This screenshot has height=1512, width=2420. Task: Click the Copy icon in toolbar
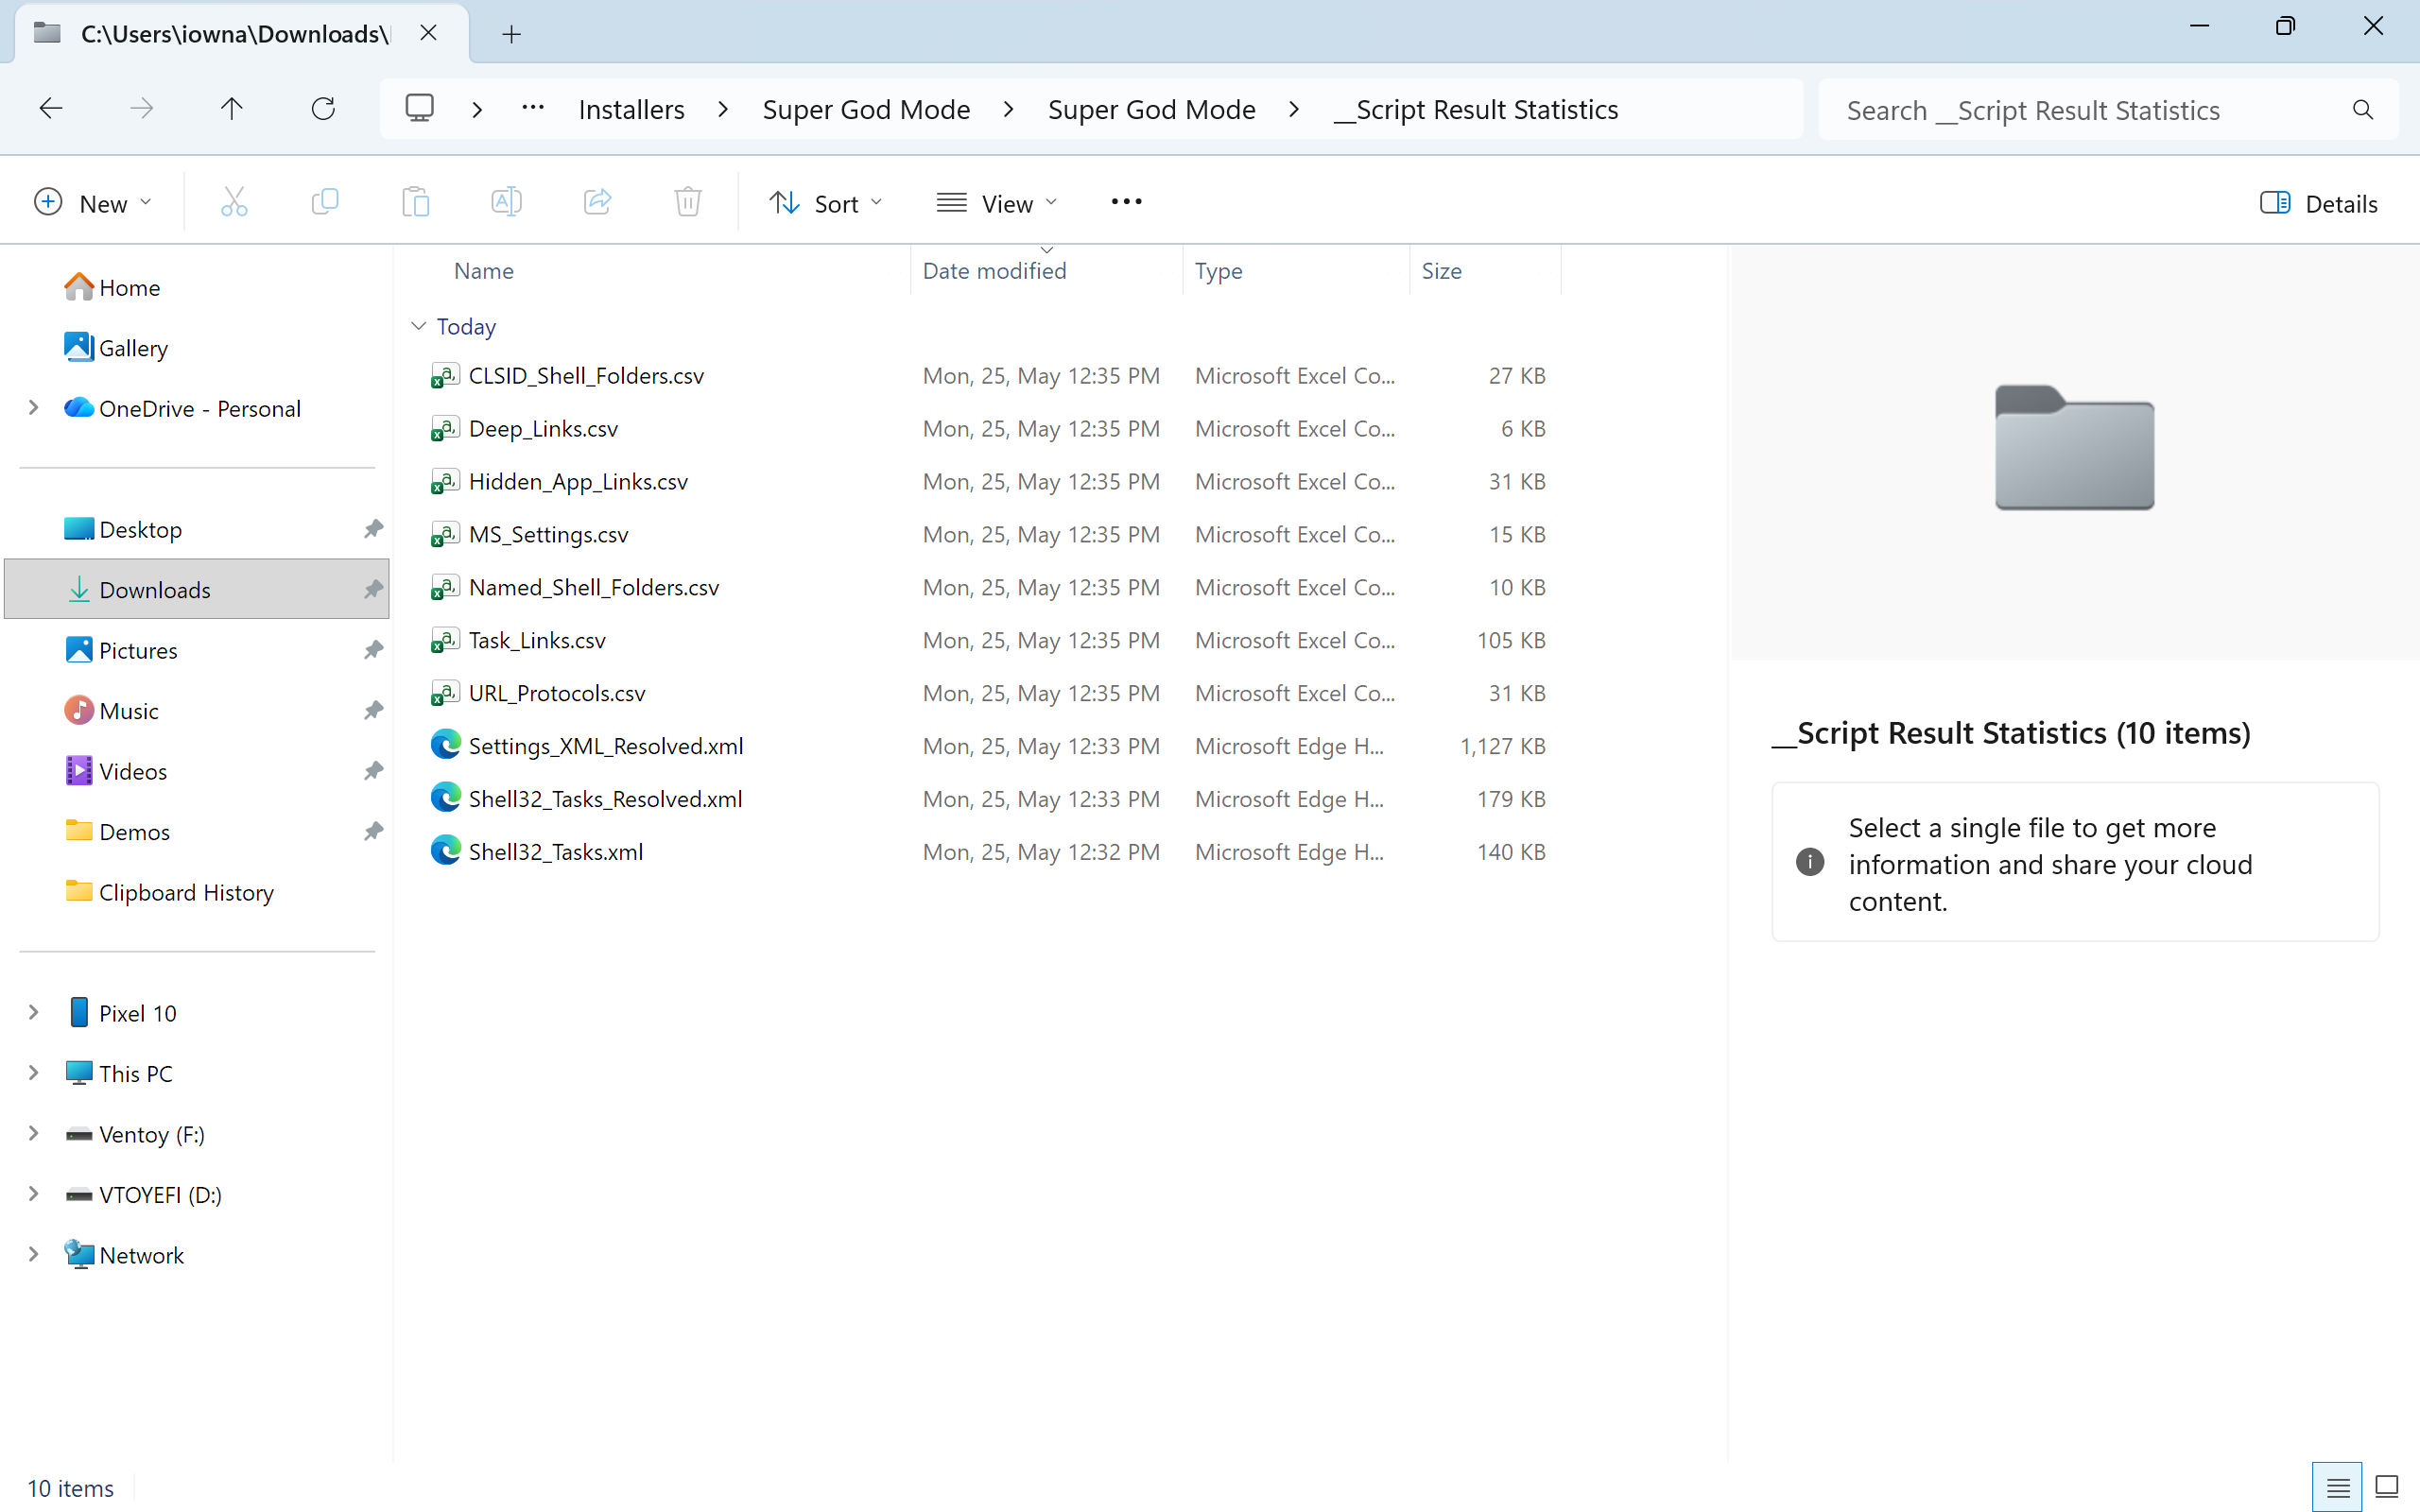point(325,202)
